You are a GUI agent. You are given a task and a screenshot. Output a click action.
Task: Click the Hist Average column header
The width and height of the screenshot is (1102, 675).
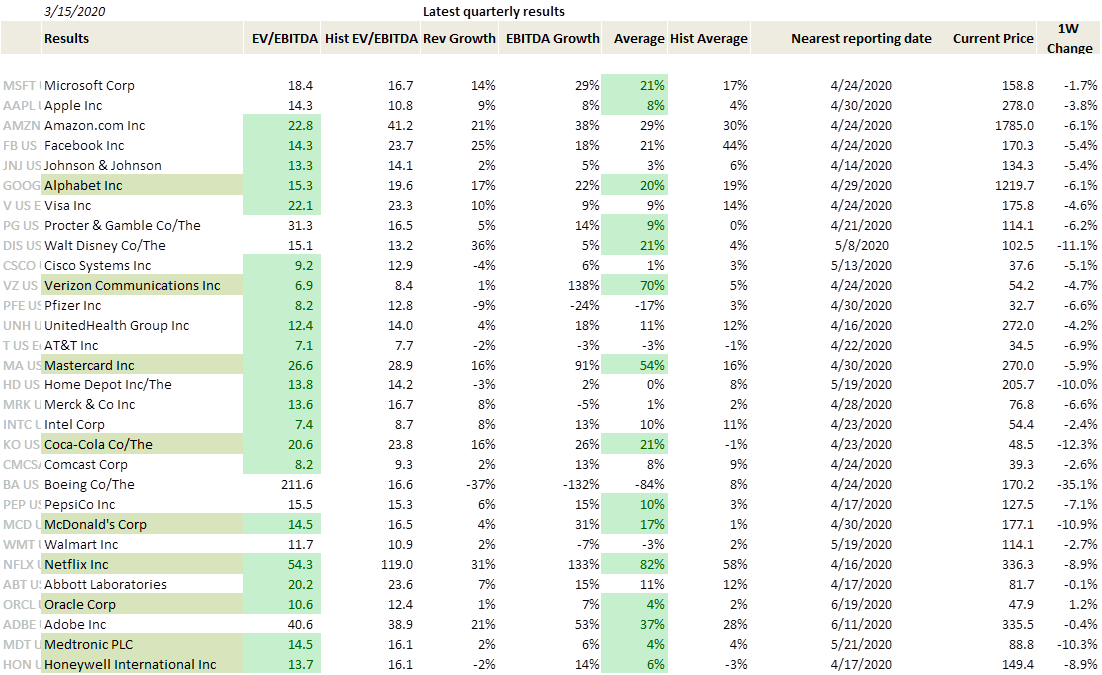708,39
